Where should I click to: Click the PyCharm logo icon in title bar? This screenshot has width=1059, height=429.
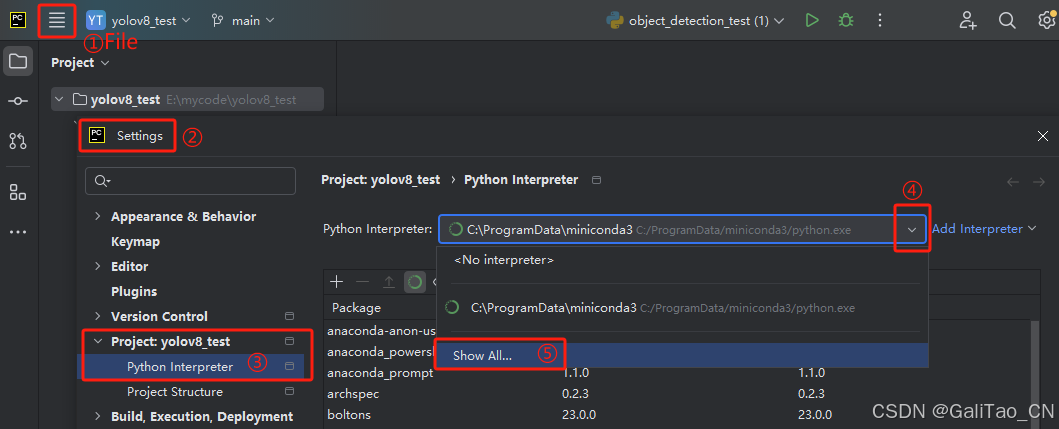(18, 20)
